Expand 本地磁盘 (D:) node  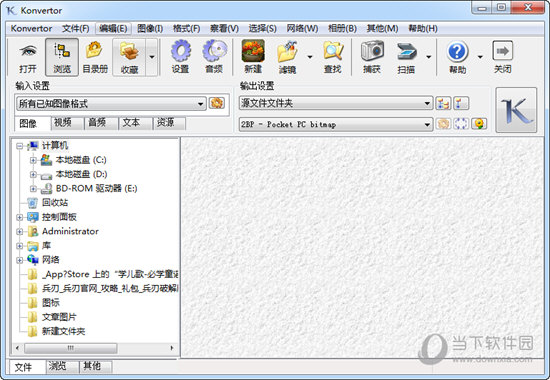[x=33, y=174]
